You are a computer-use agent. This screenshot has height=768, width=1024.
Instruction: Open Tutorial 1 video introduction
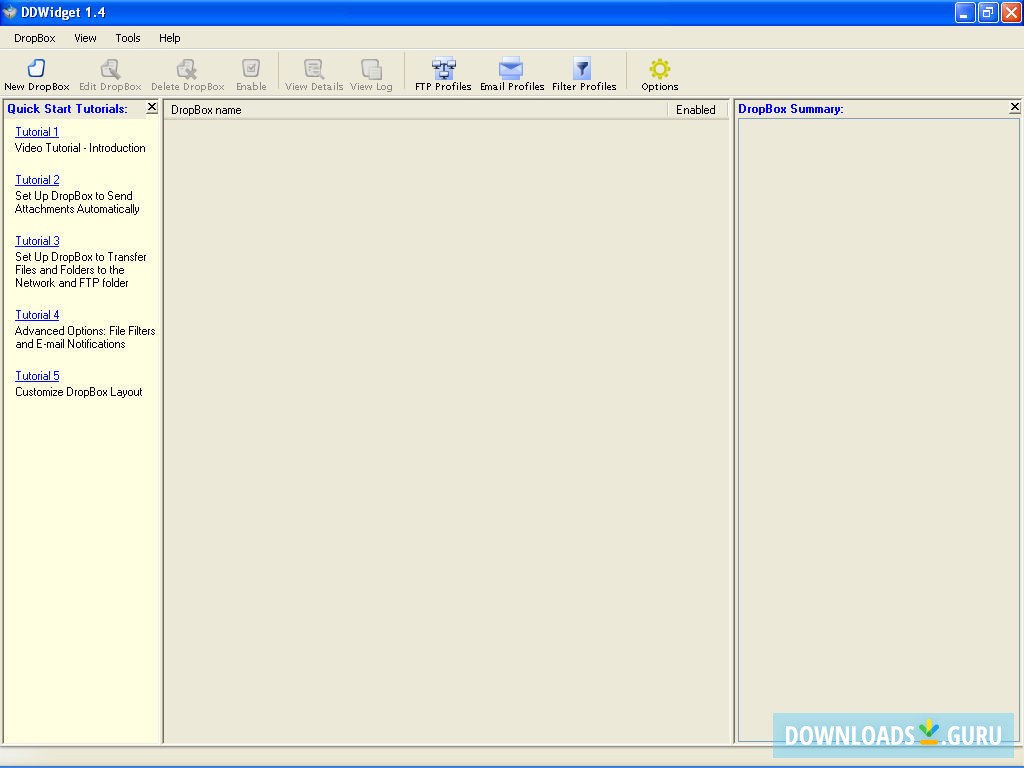36,131
